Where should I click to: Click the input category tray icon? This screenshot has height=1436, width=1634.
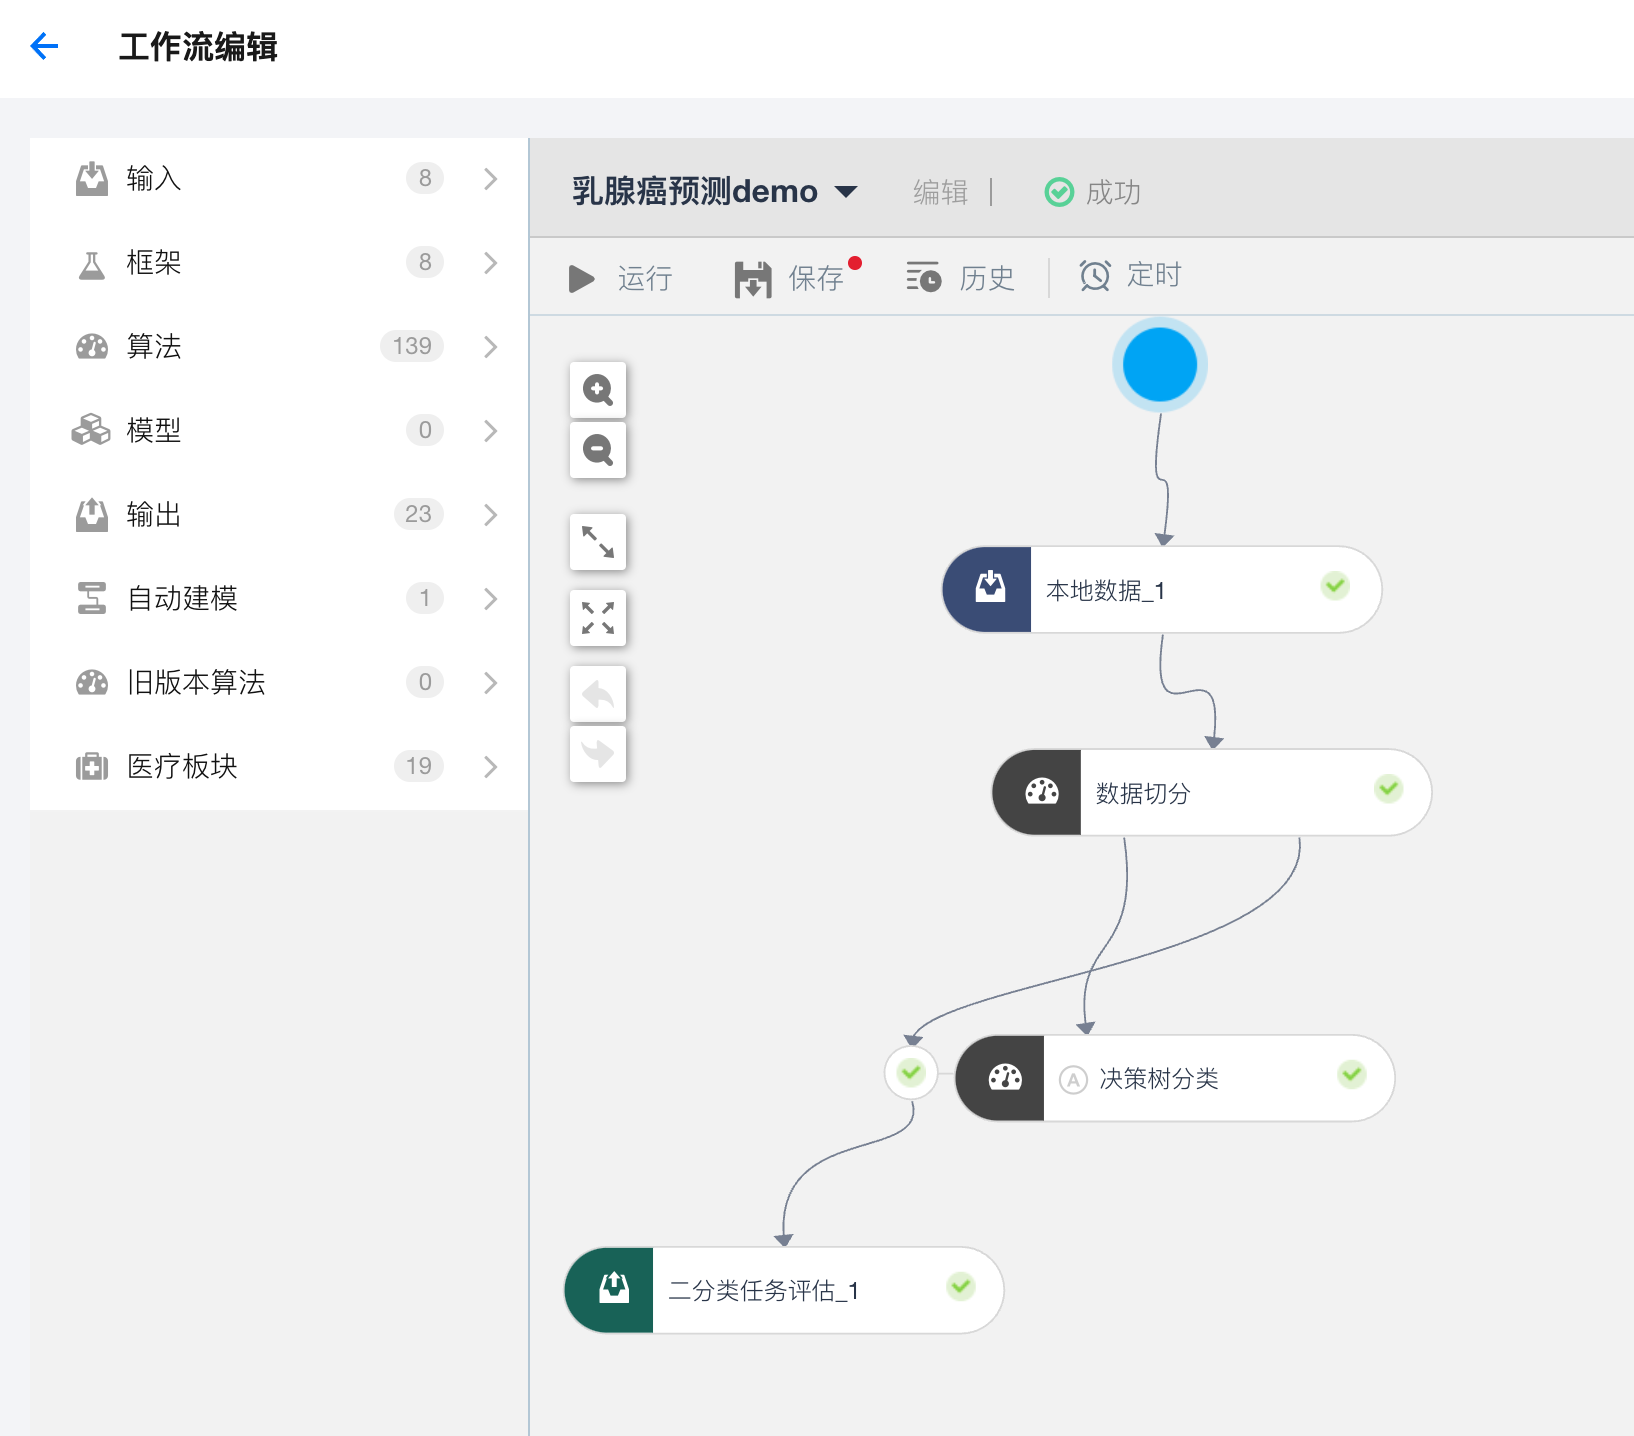[92, 179]
